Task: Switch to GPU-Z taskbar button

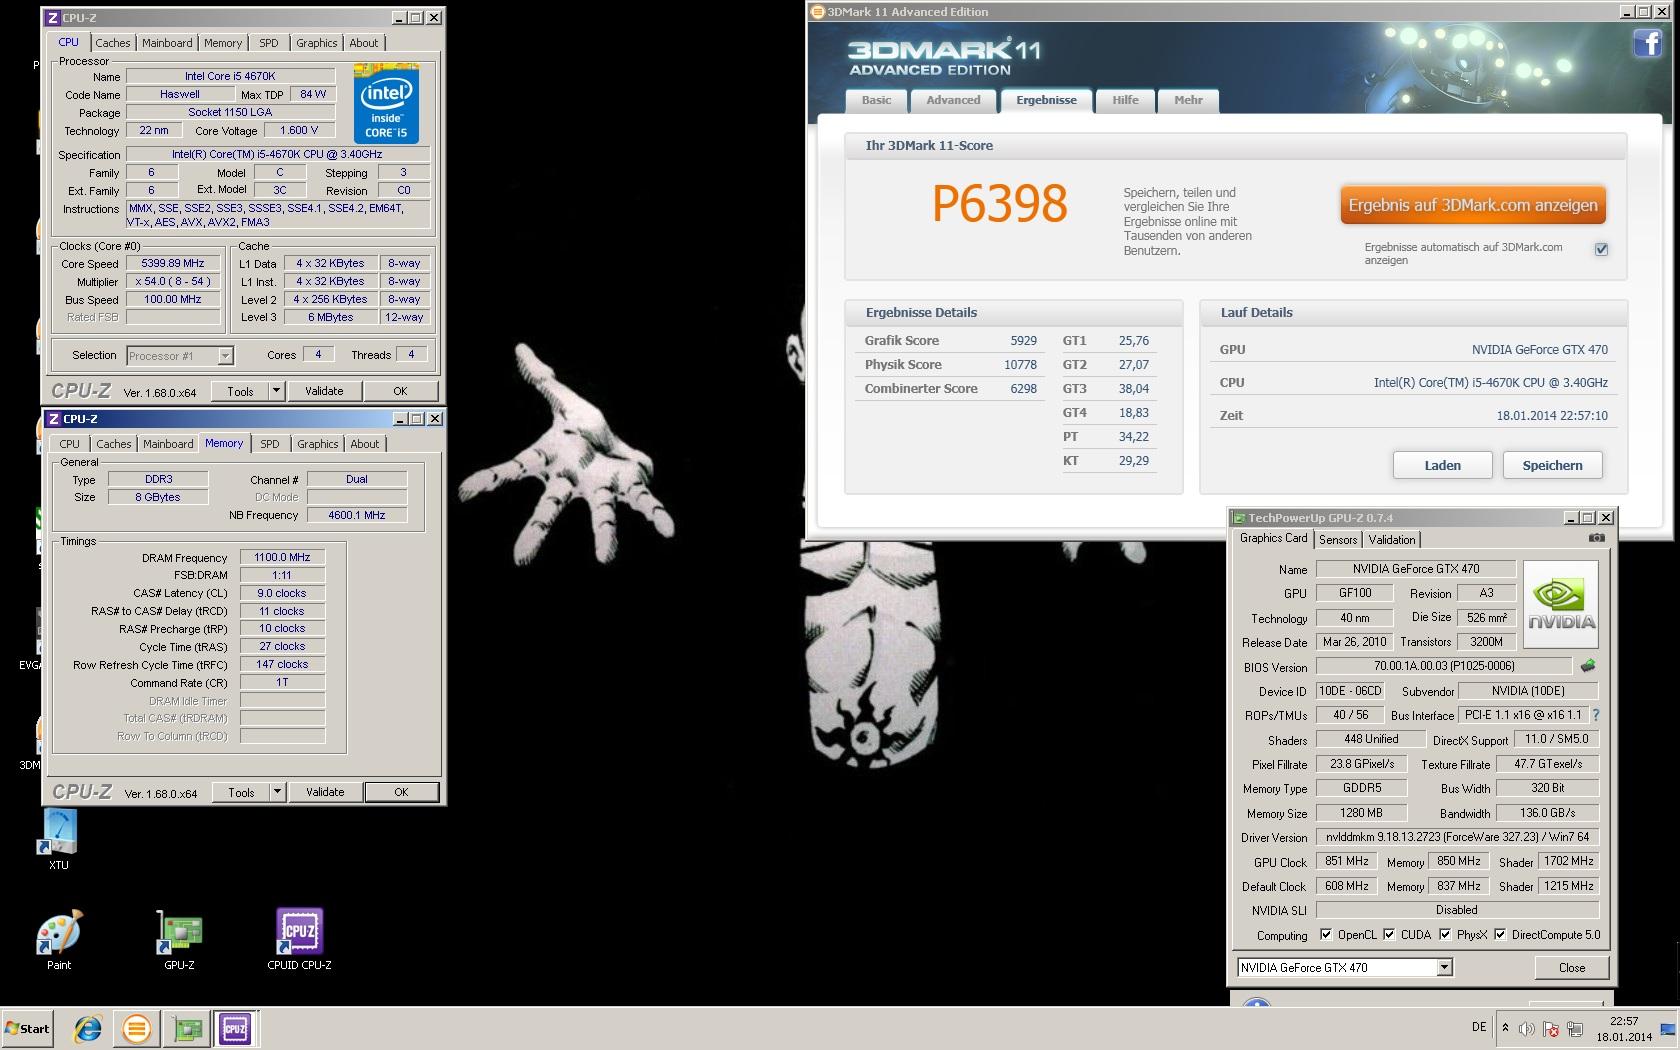Action: (187, 1028)
